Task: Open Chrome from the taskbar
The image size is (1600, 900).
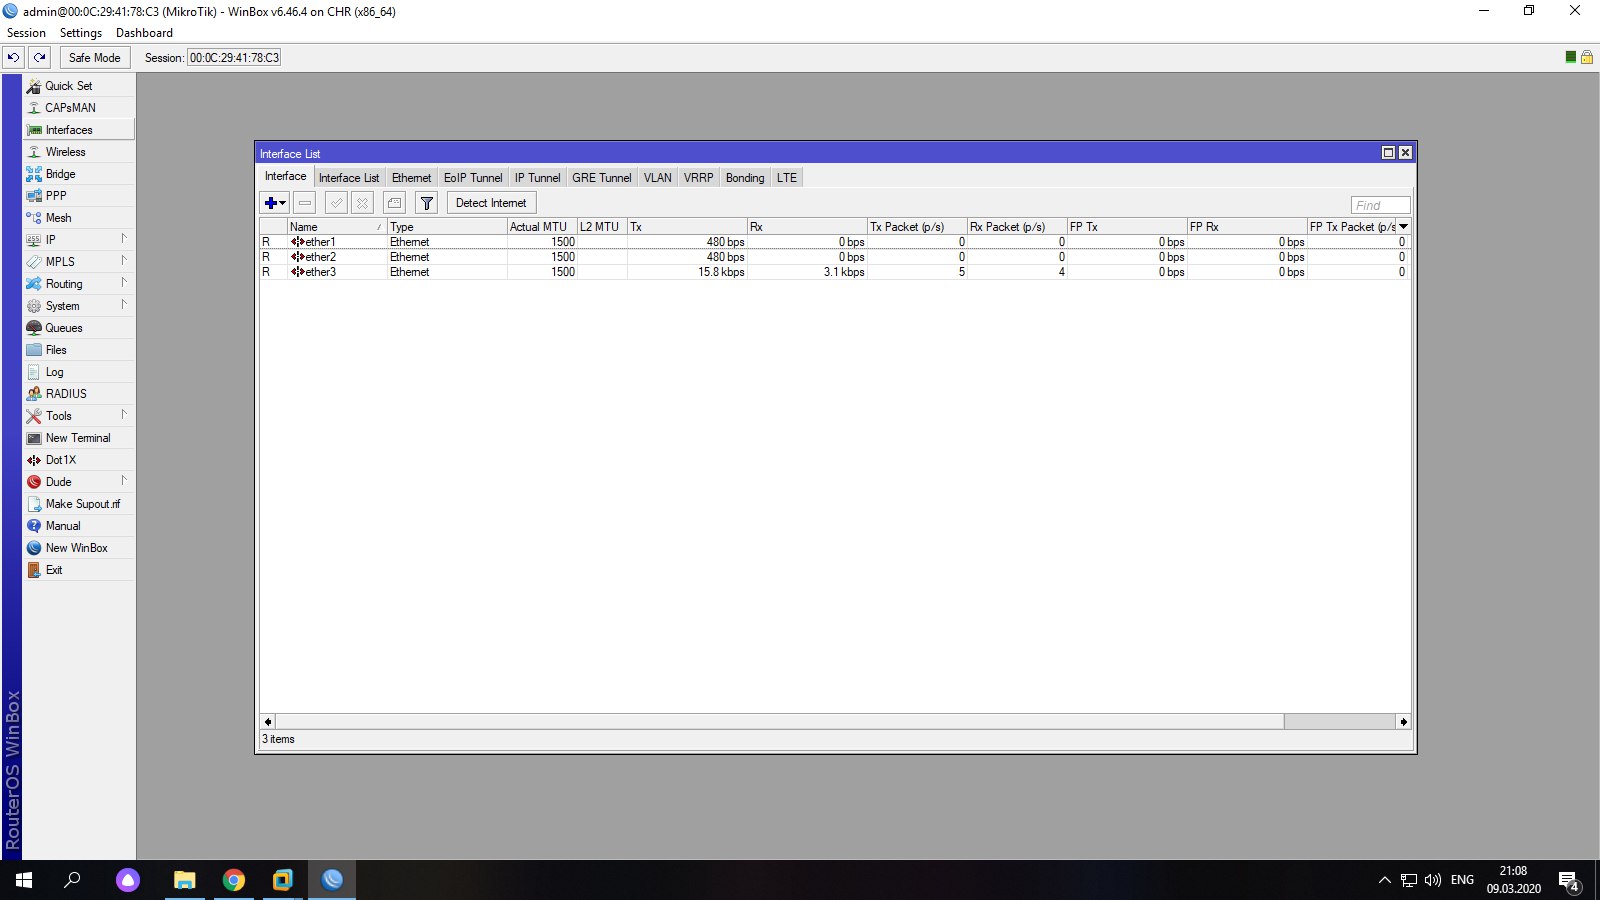Action: [234, 880]
